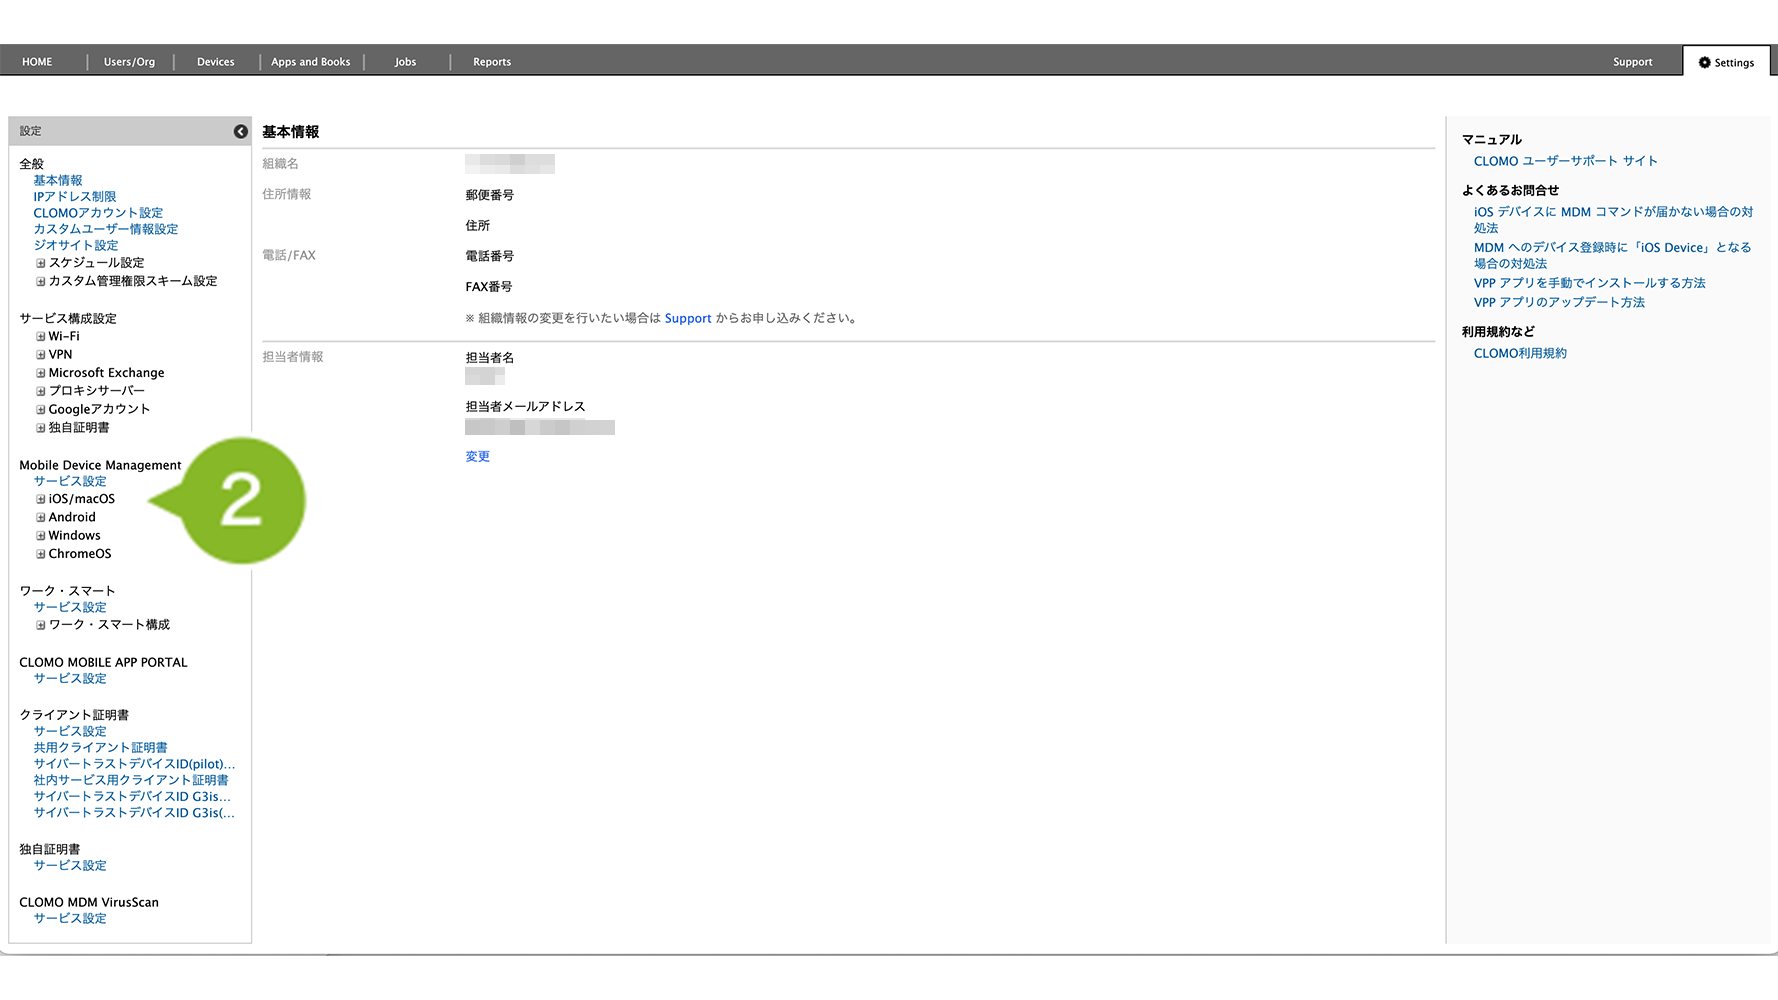The image size is (1778, 1000).
Task: Open the Apps and Books tab
Action: click(x=310, y=62)
